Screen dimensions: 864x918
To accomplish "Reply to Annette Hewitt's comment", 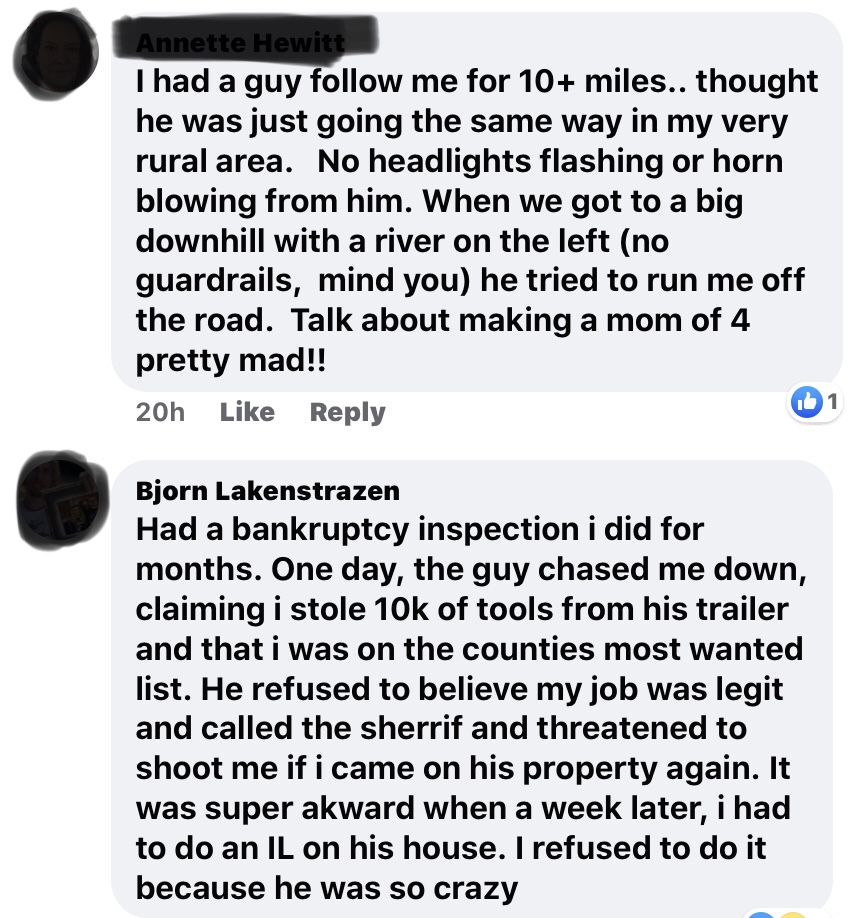I will click(x=347, y=412).
